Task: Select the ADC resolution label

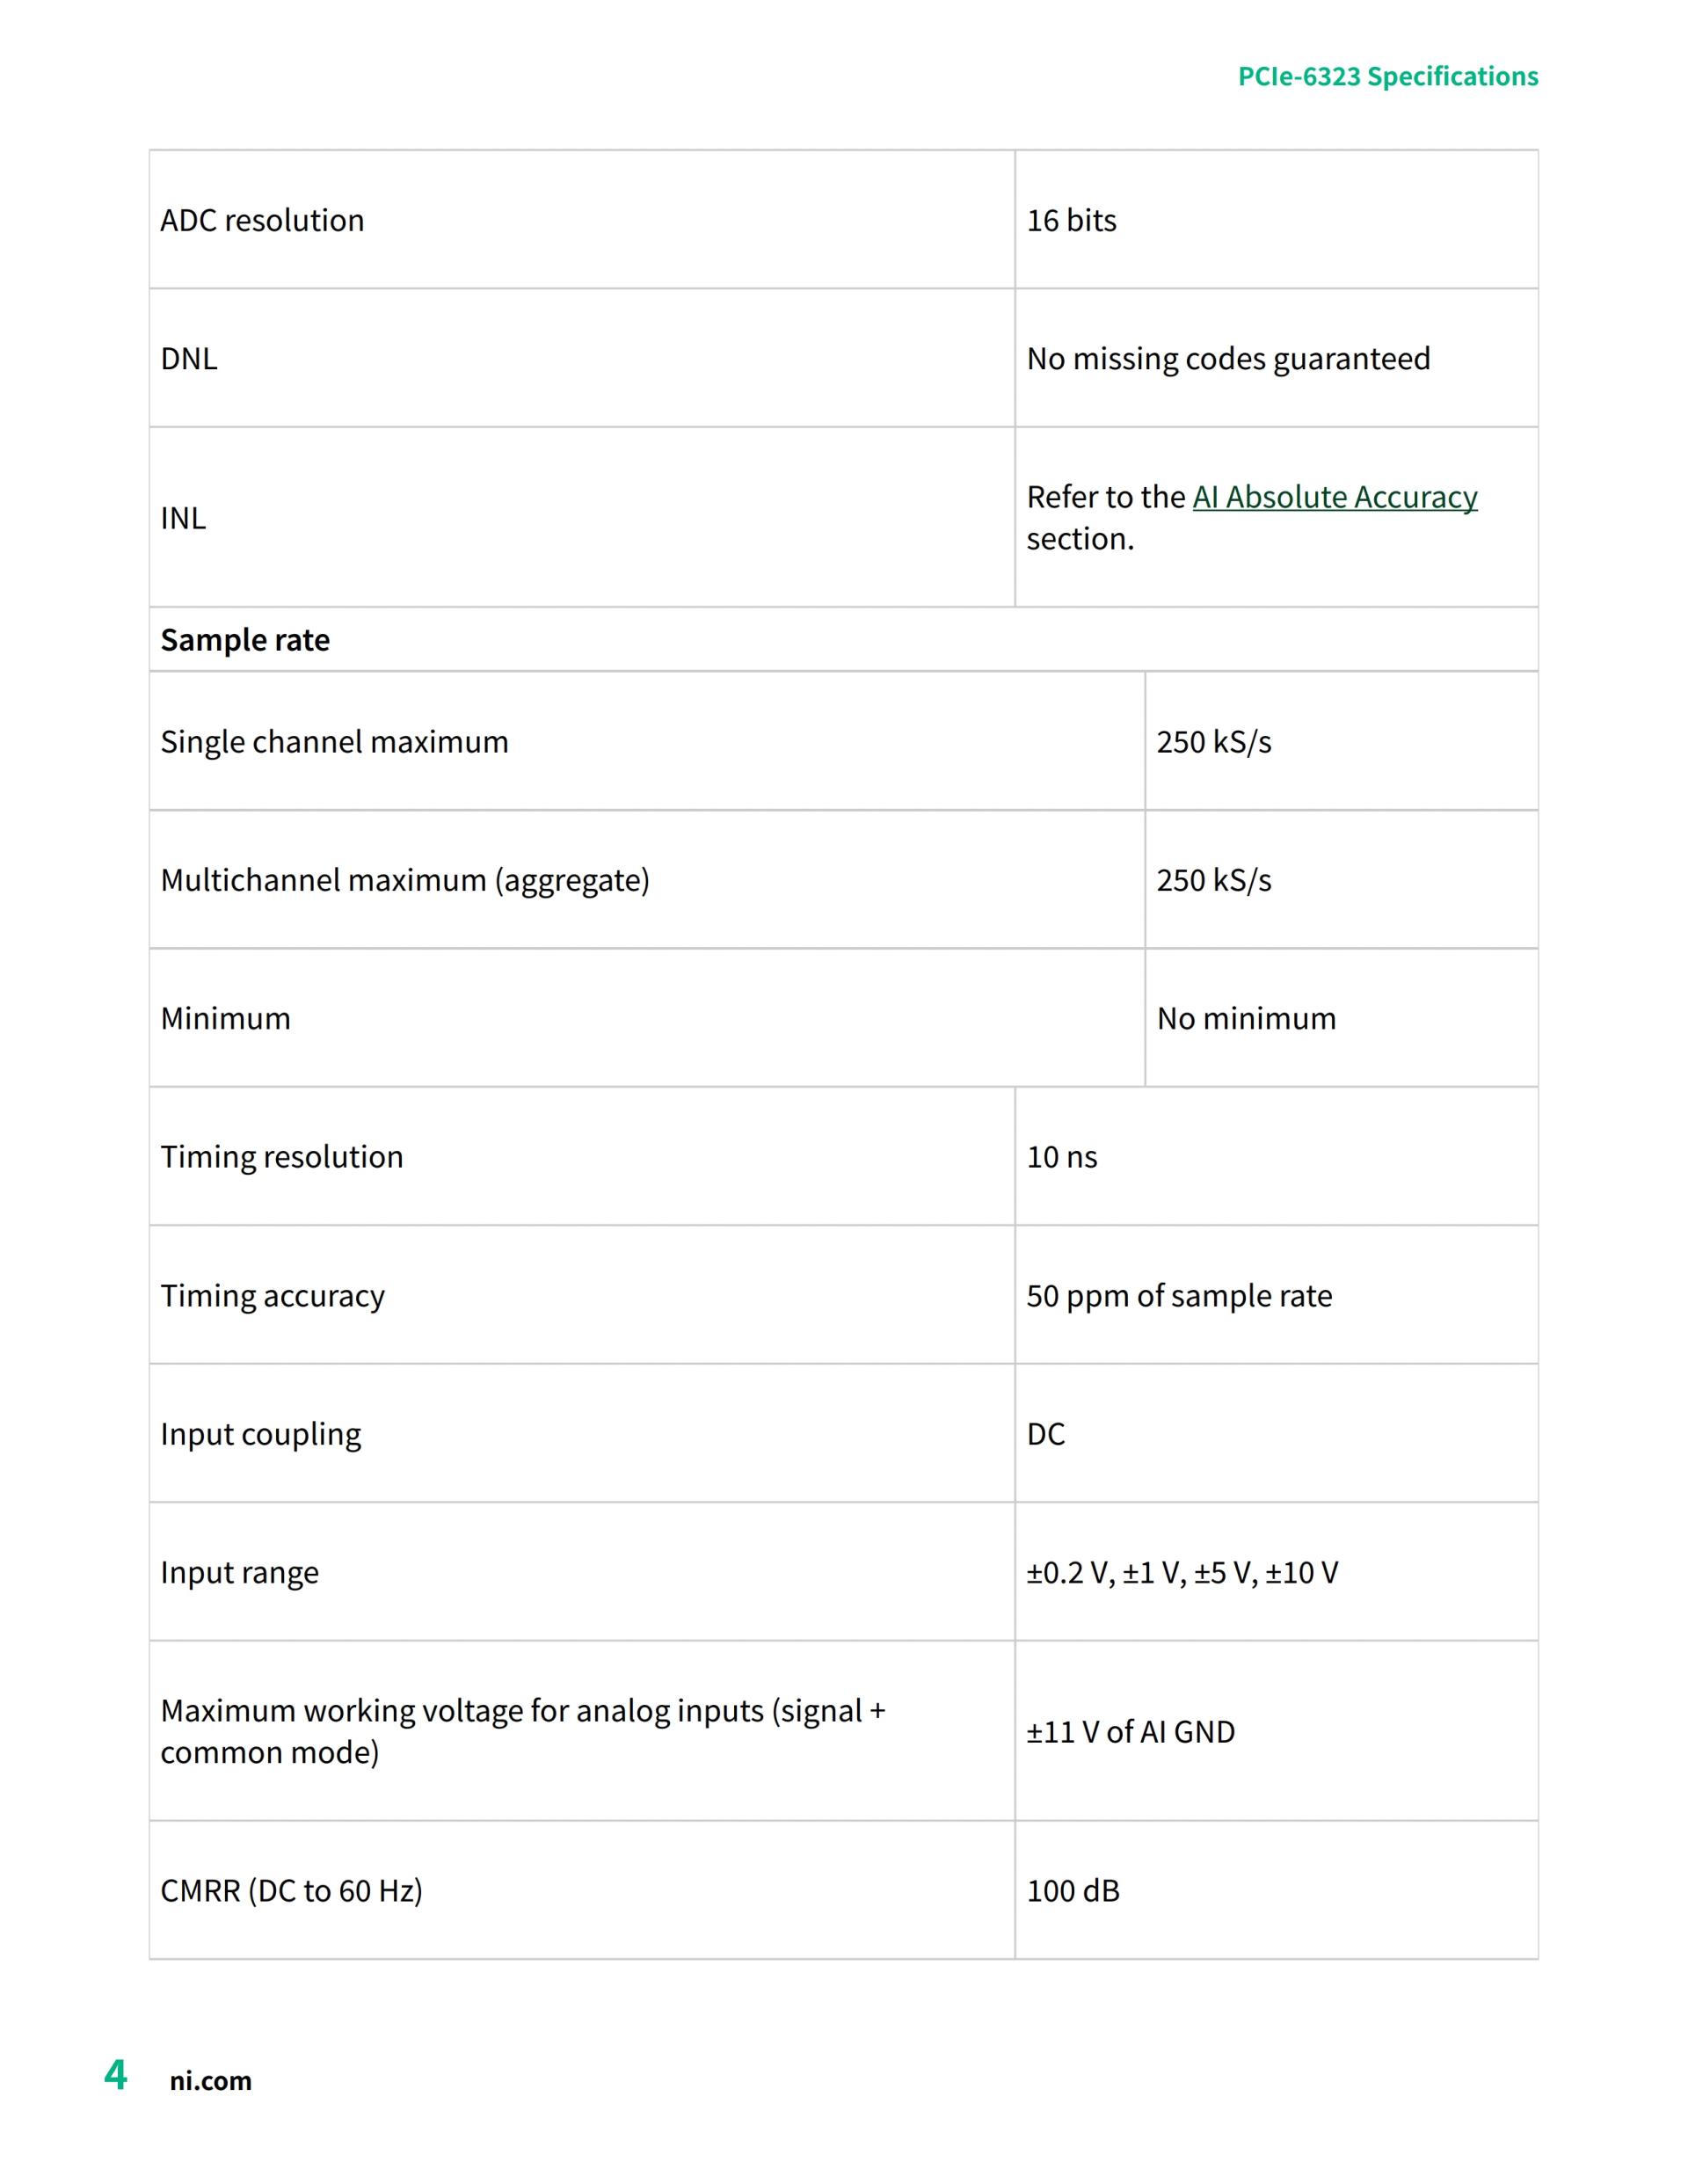Action: pos(262,220)
